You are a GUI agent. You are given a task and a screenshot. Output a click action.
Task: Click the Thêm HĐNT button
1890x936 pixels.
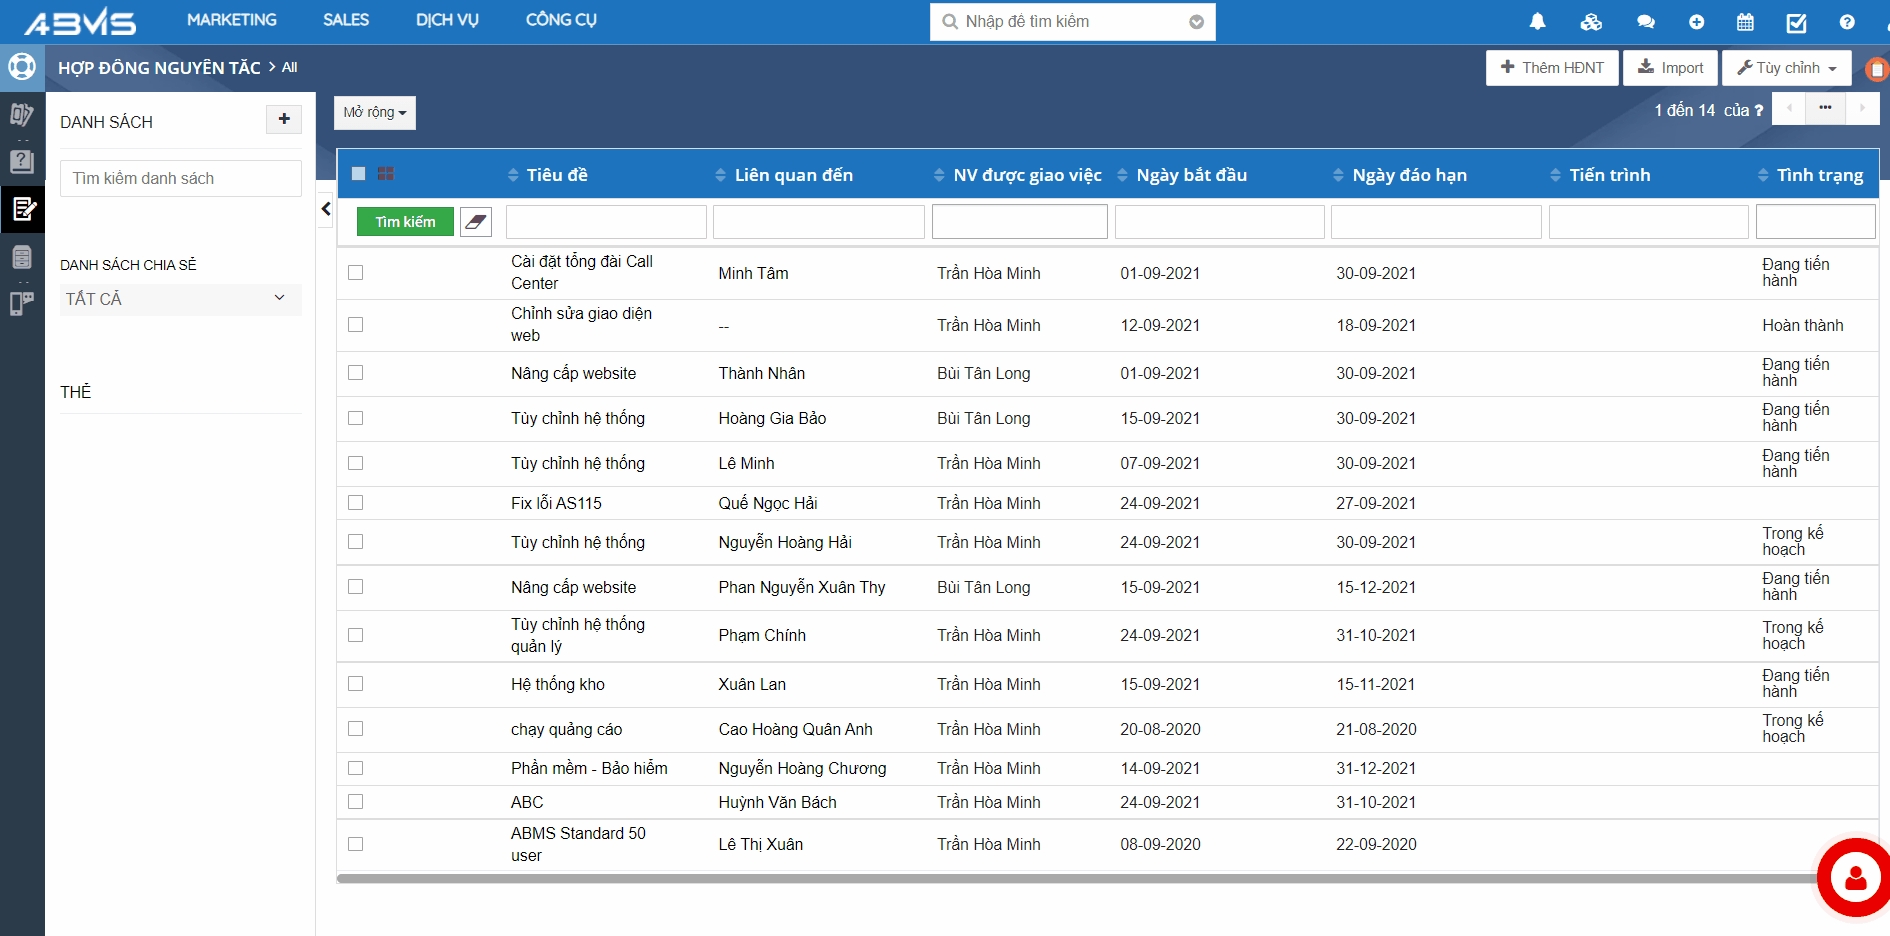tap(1552, 68)
